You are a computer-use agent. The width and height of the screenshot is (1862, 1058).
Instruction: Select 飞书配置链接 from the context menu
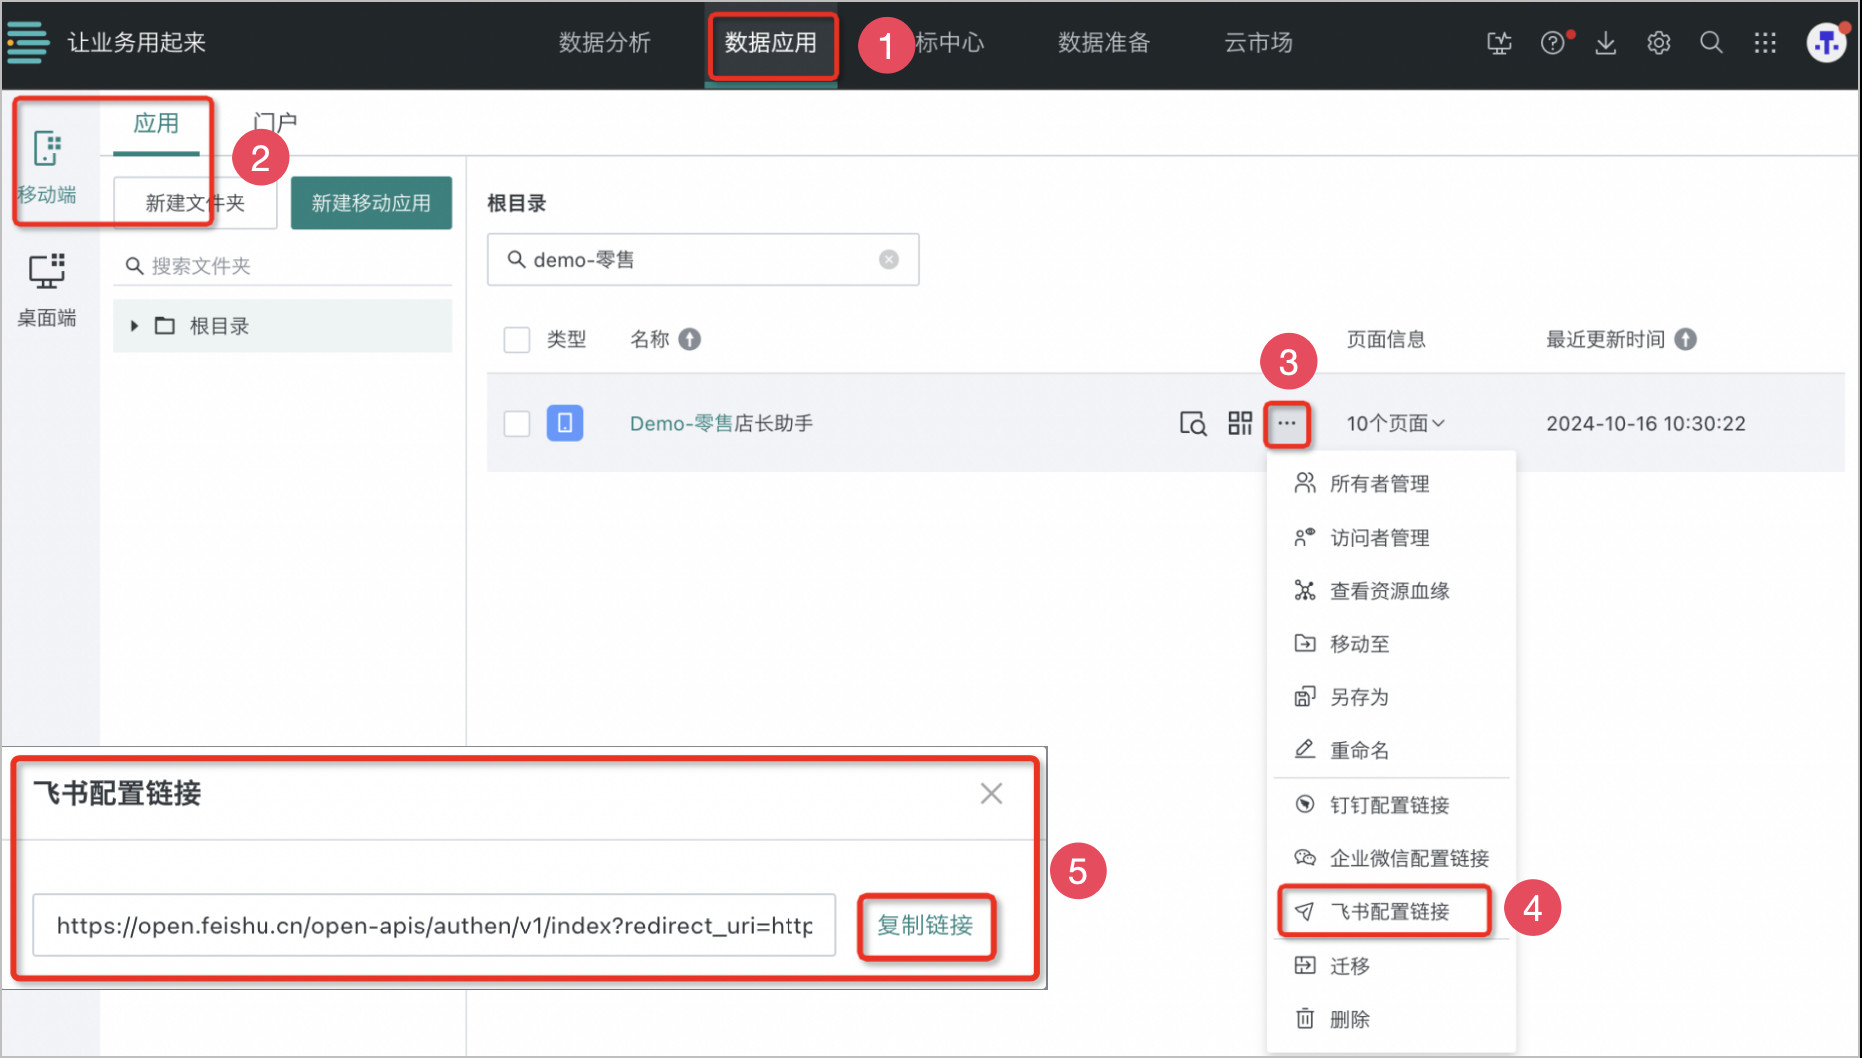[x=1388, y=911]
